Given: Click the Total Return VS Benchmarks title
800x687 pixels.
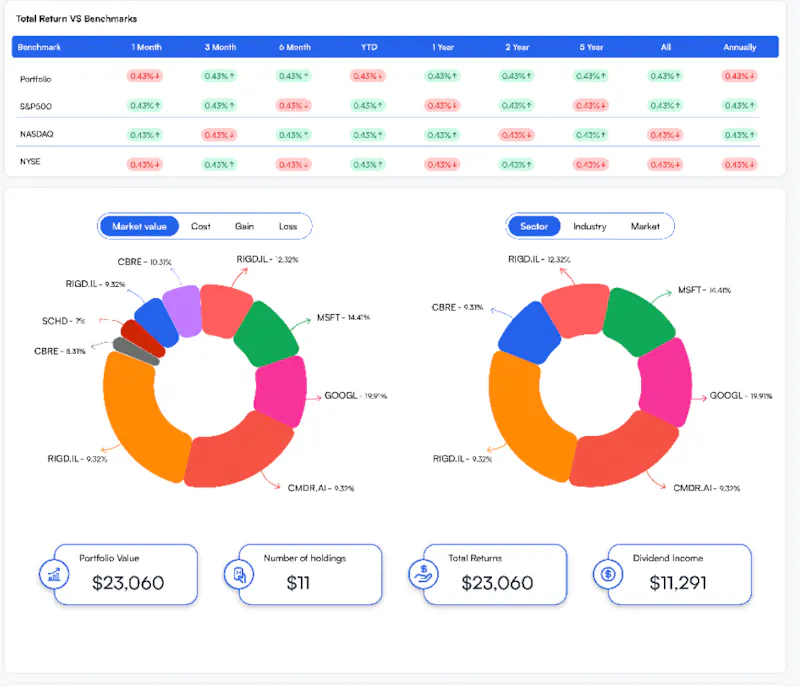Looking at the screenshot, I should click(77, 19).
